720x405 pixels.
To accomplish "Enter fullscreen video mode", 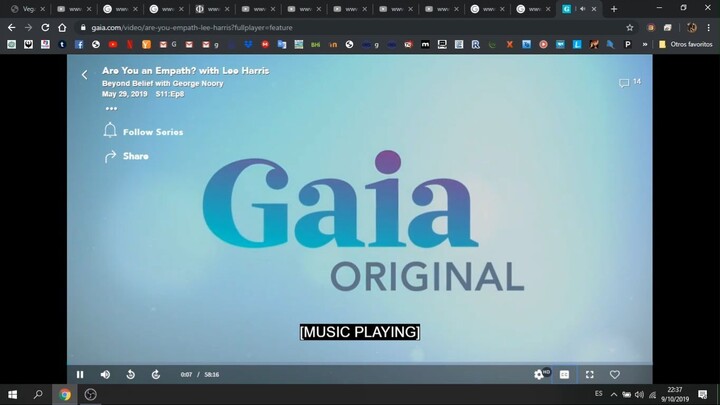I will 590,375.
